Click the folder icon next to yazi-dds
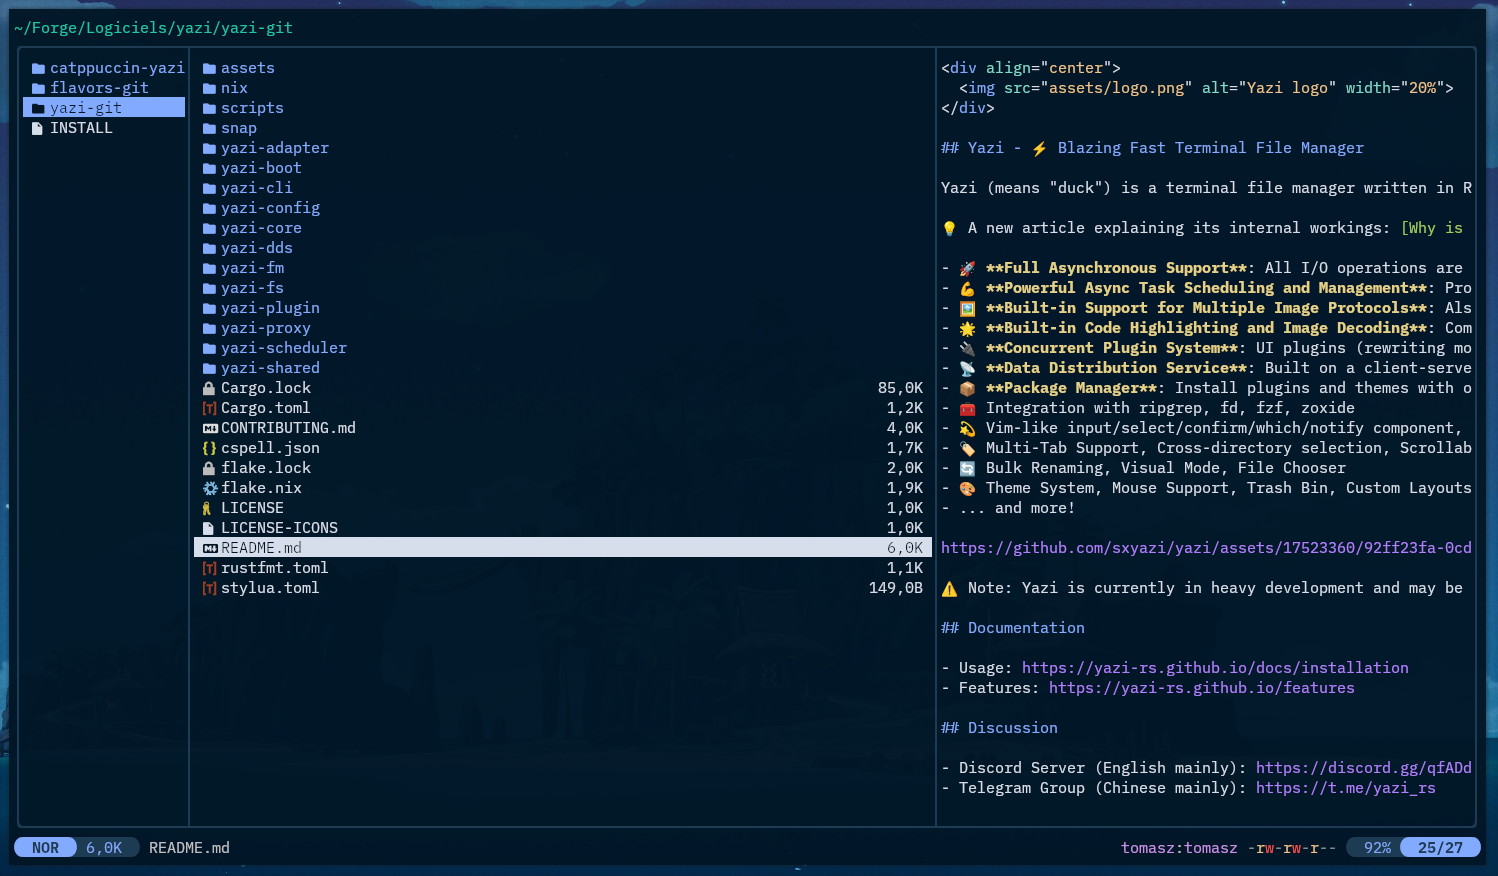The image size is (1498, 876). coord(209,248)
